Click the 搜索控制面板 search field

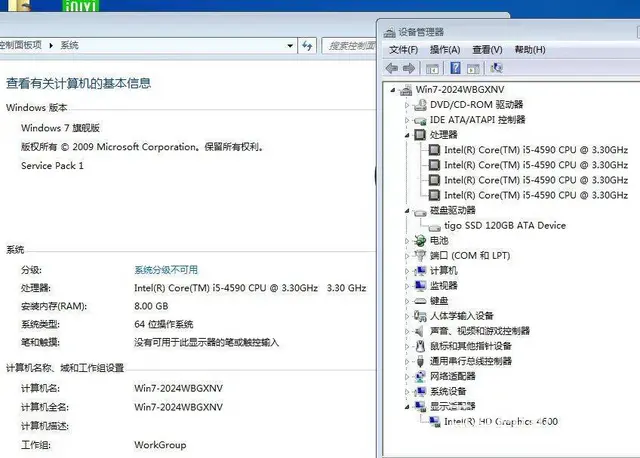tap(349, 46)
